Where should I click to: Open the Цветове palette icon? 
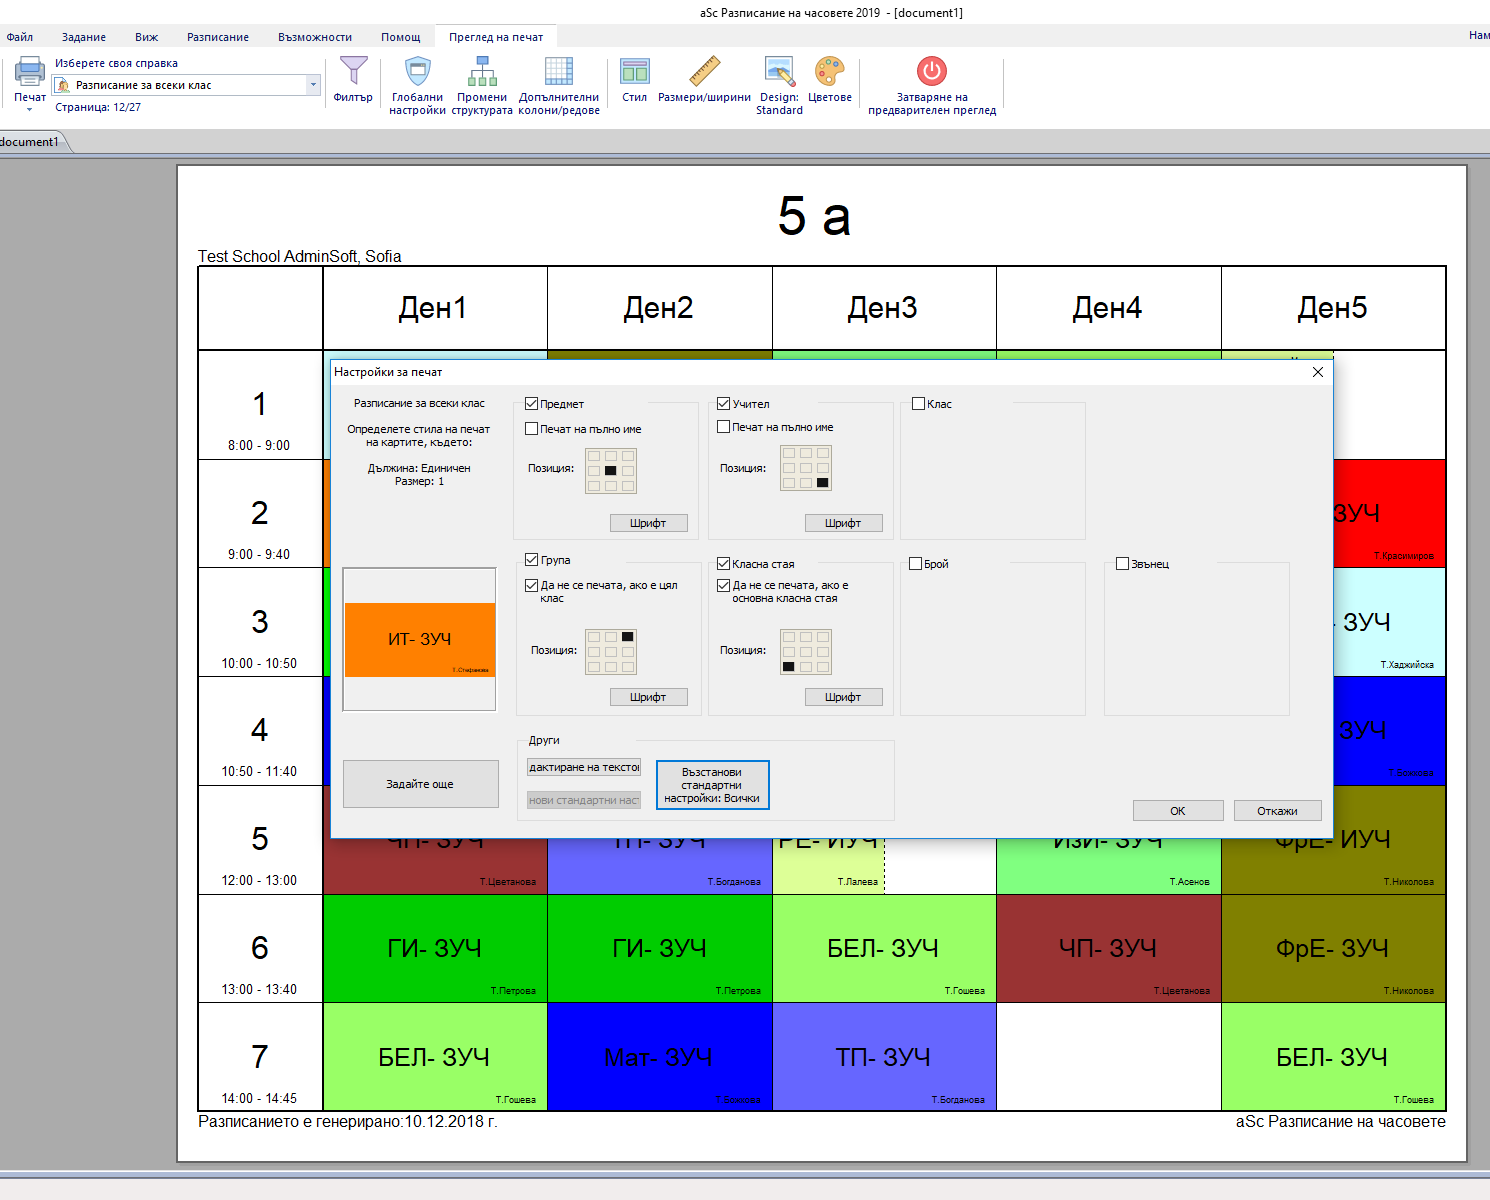point(829,72)
